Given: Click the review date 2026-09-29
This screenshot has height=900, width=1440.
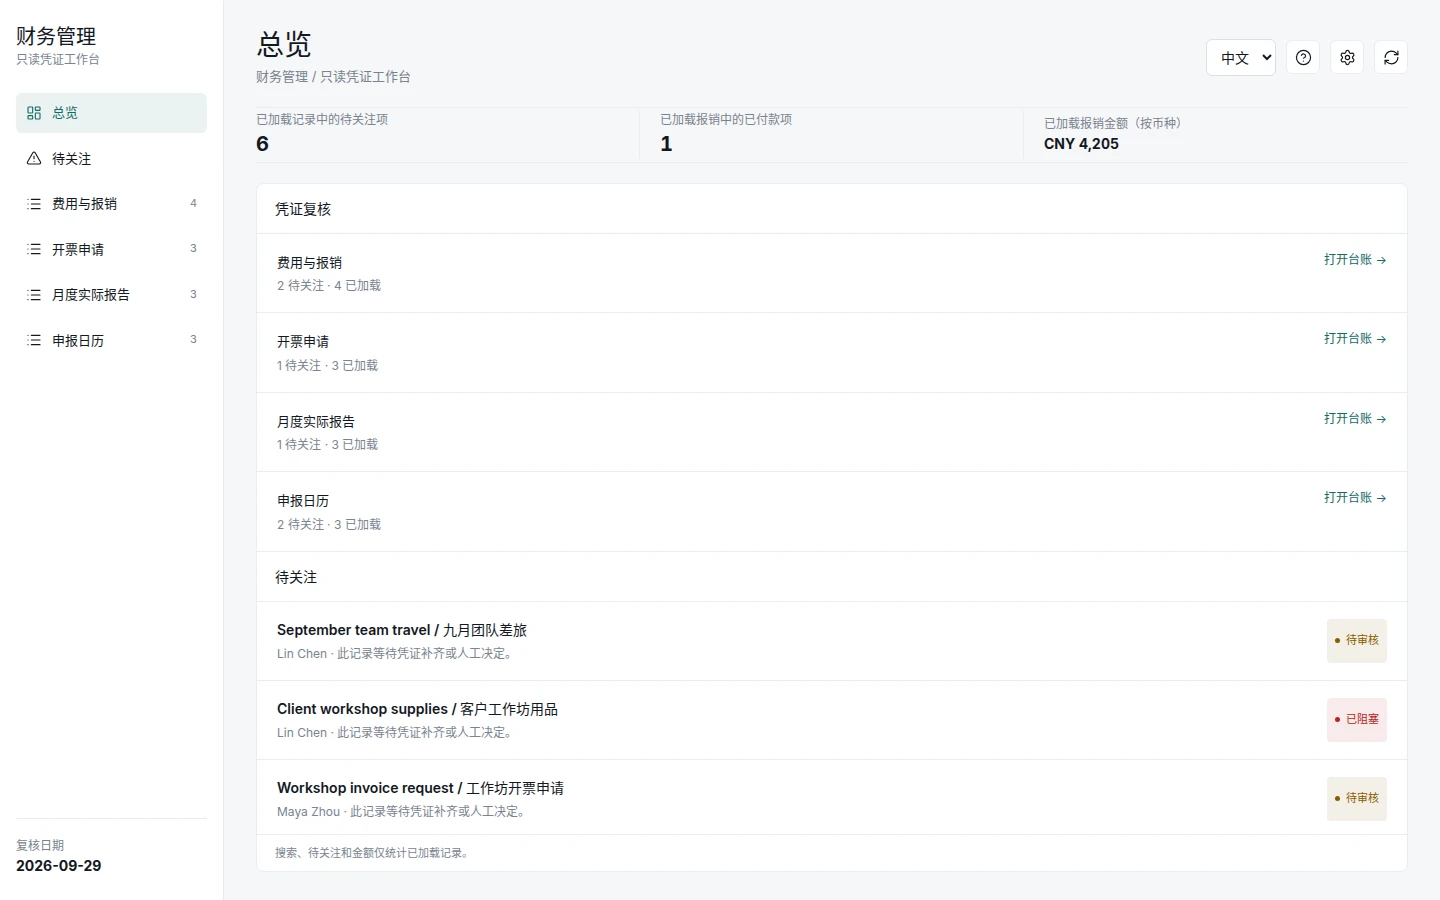Looking at the screenshot, I should tap(59, 866).
